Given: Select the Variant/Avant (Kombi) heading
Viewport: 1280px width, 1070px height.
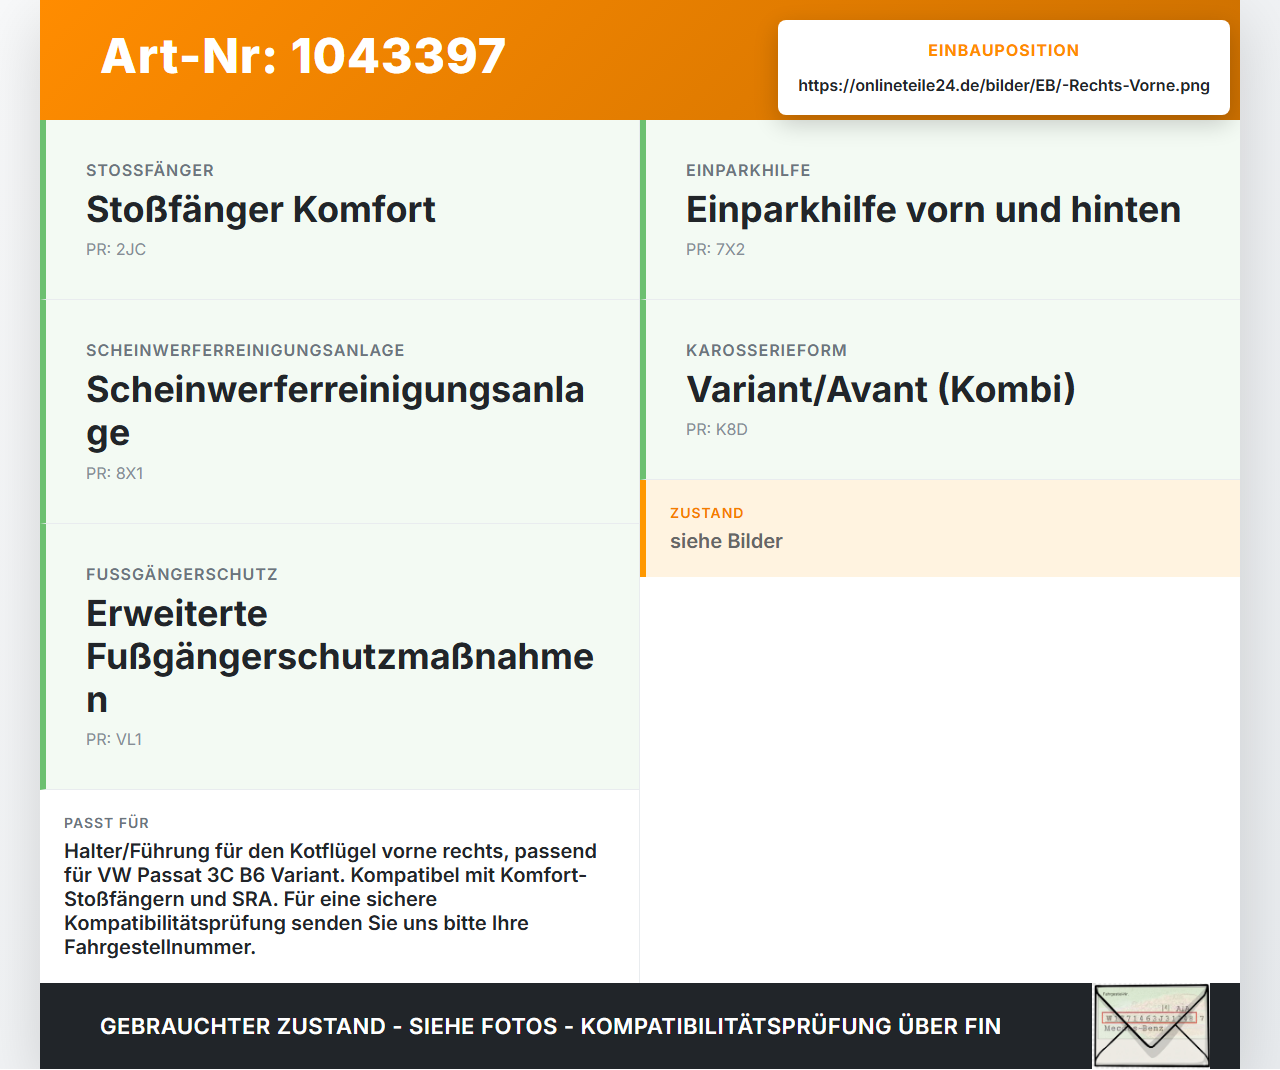Looking at the screenshot, I should click(x=881, y=390).
